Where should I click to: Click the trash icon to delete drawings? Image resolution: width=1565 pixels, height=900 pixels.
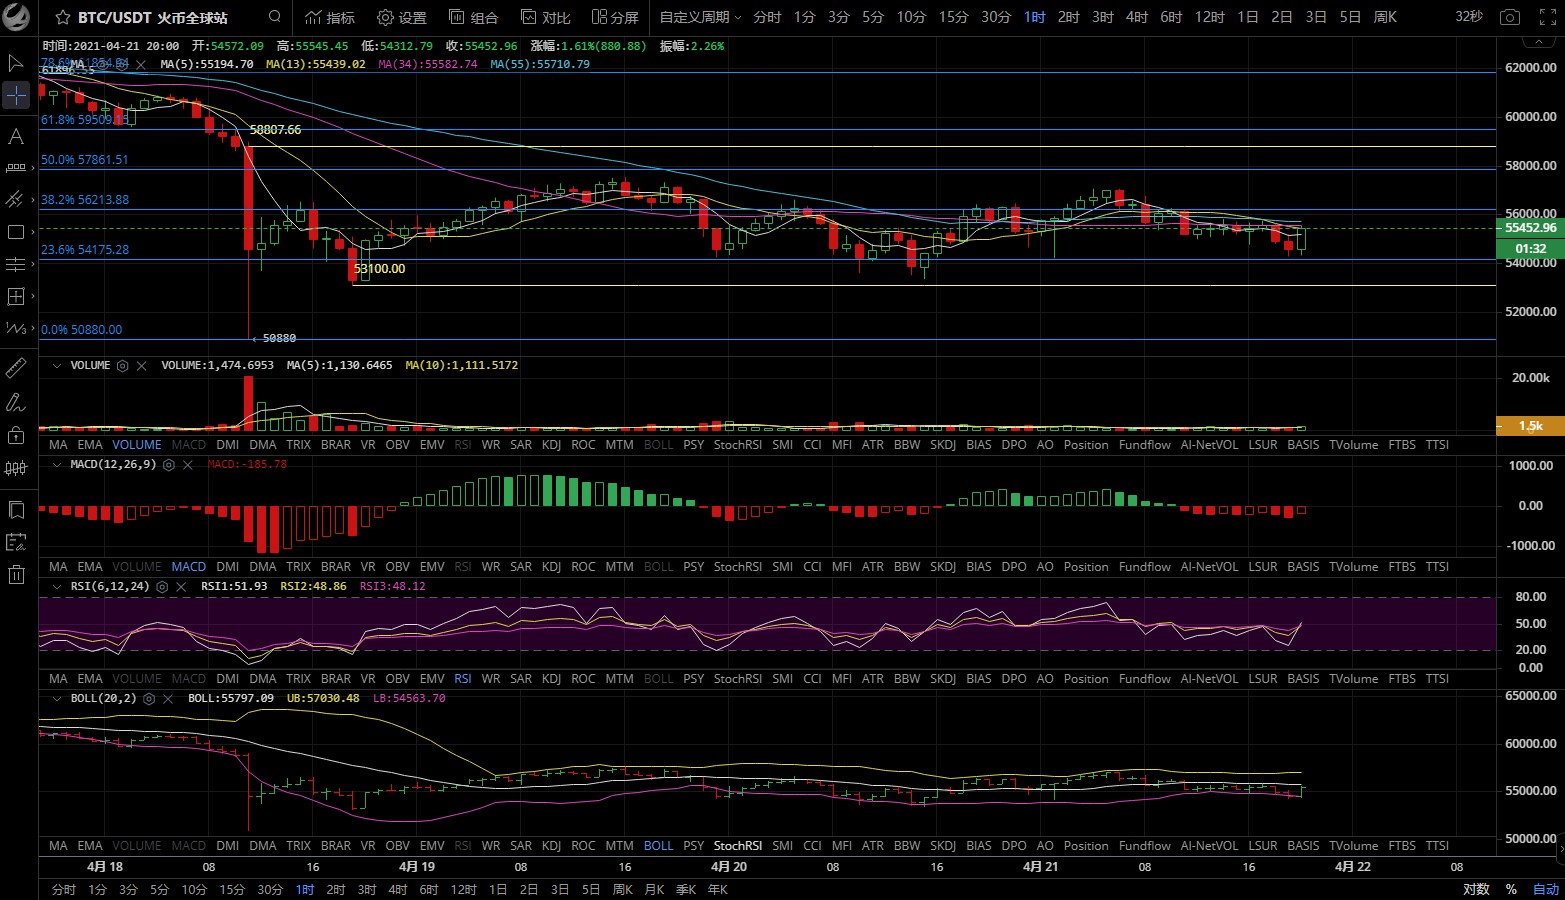(16, 574)
